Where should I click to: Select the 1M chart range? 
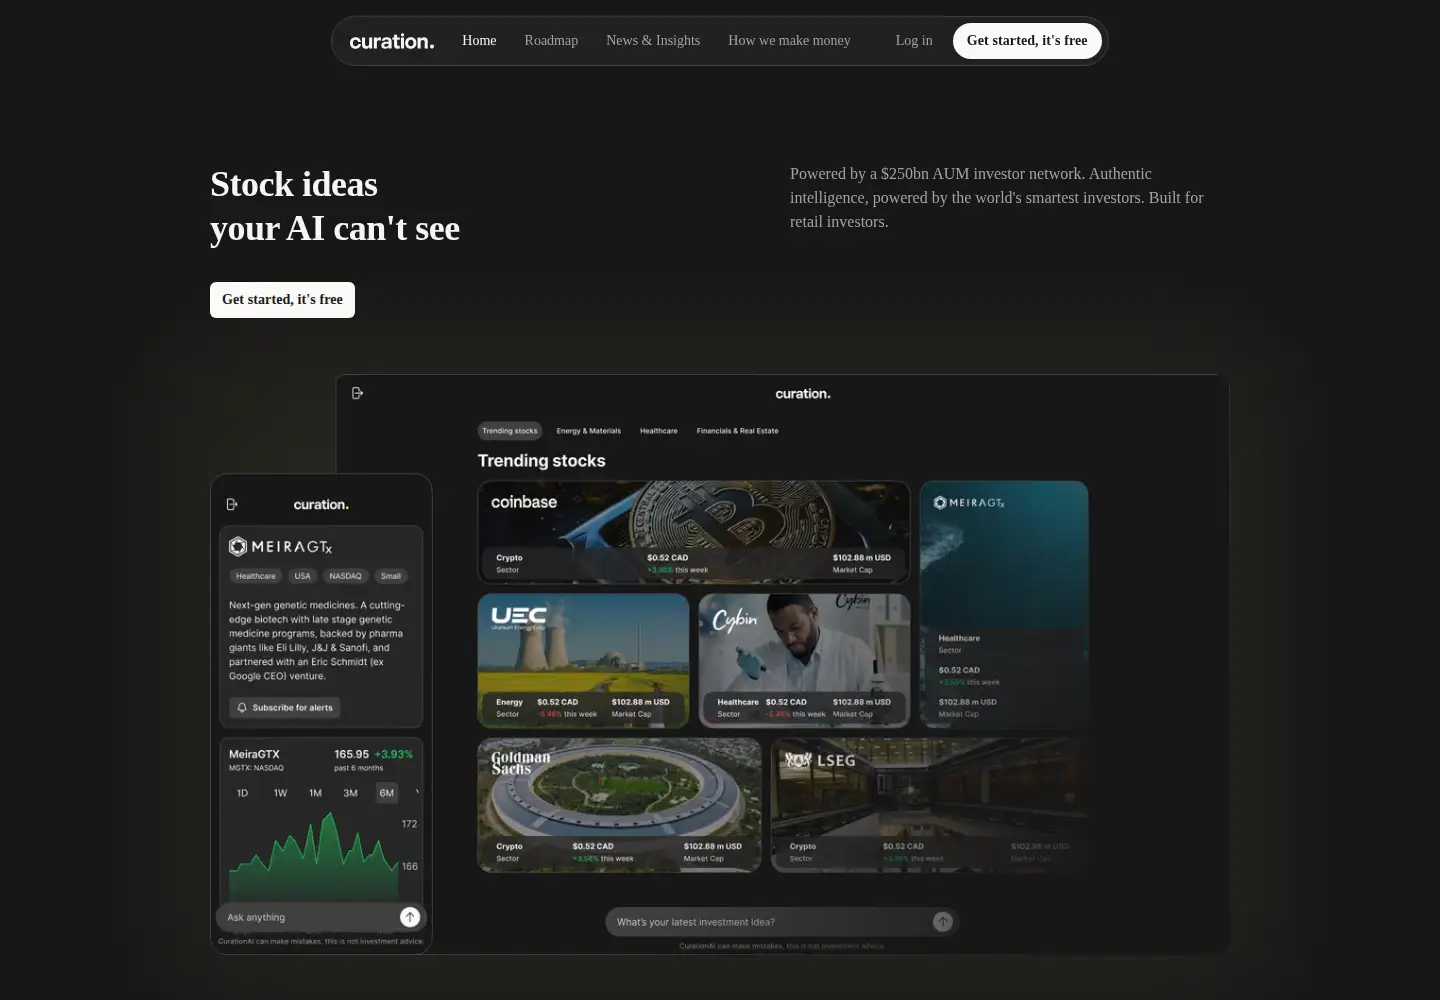[x=315, y=793]
